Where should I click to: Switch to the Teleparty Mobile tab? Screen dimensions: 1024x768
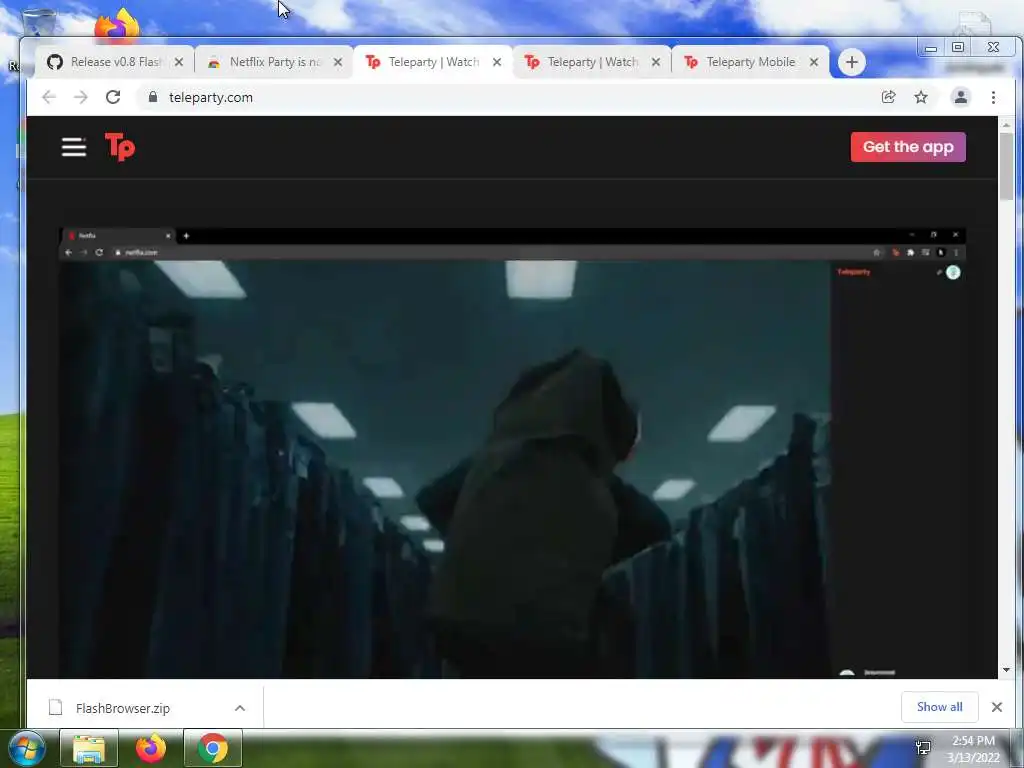click(x=751, y=62)
